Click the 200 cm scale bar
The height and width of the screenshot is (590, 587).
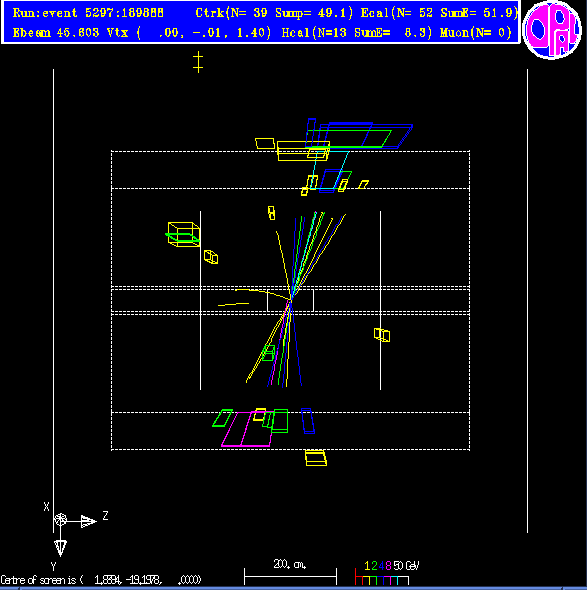[290, 576]
